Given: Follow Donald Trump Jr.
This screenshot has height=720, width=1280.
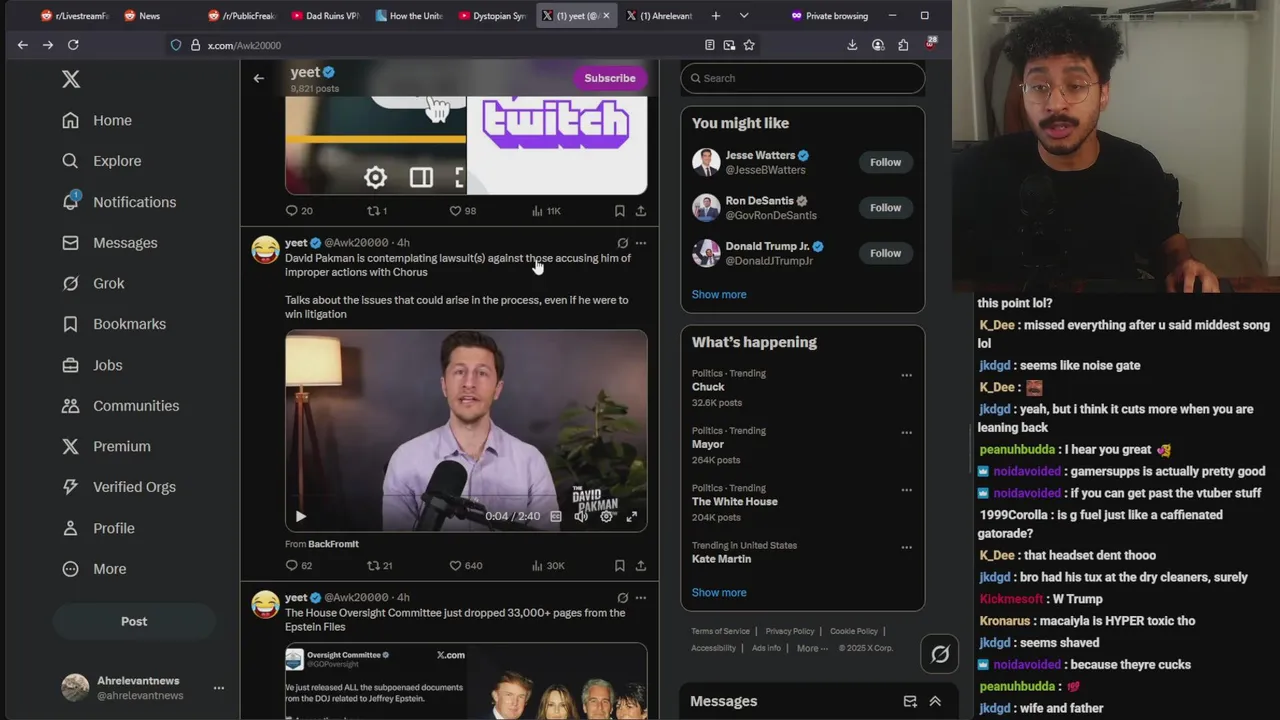Looking at the screenshot, I should tap(885, 253).
